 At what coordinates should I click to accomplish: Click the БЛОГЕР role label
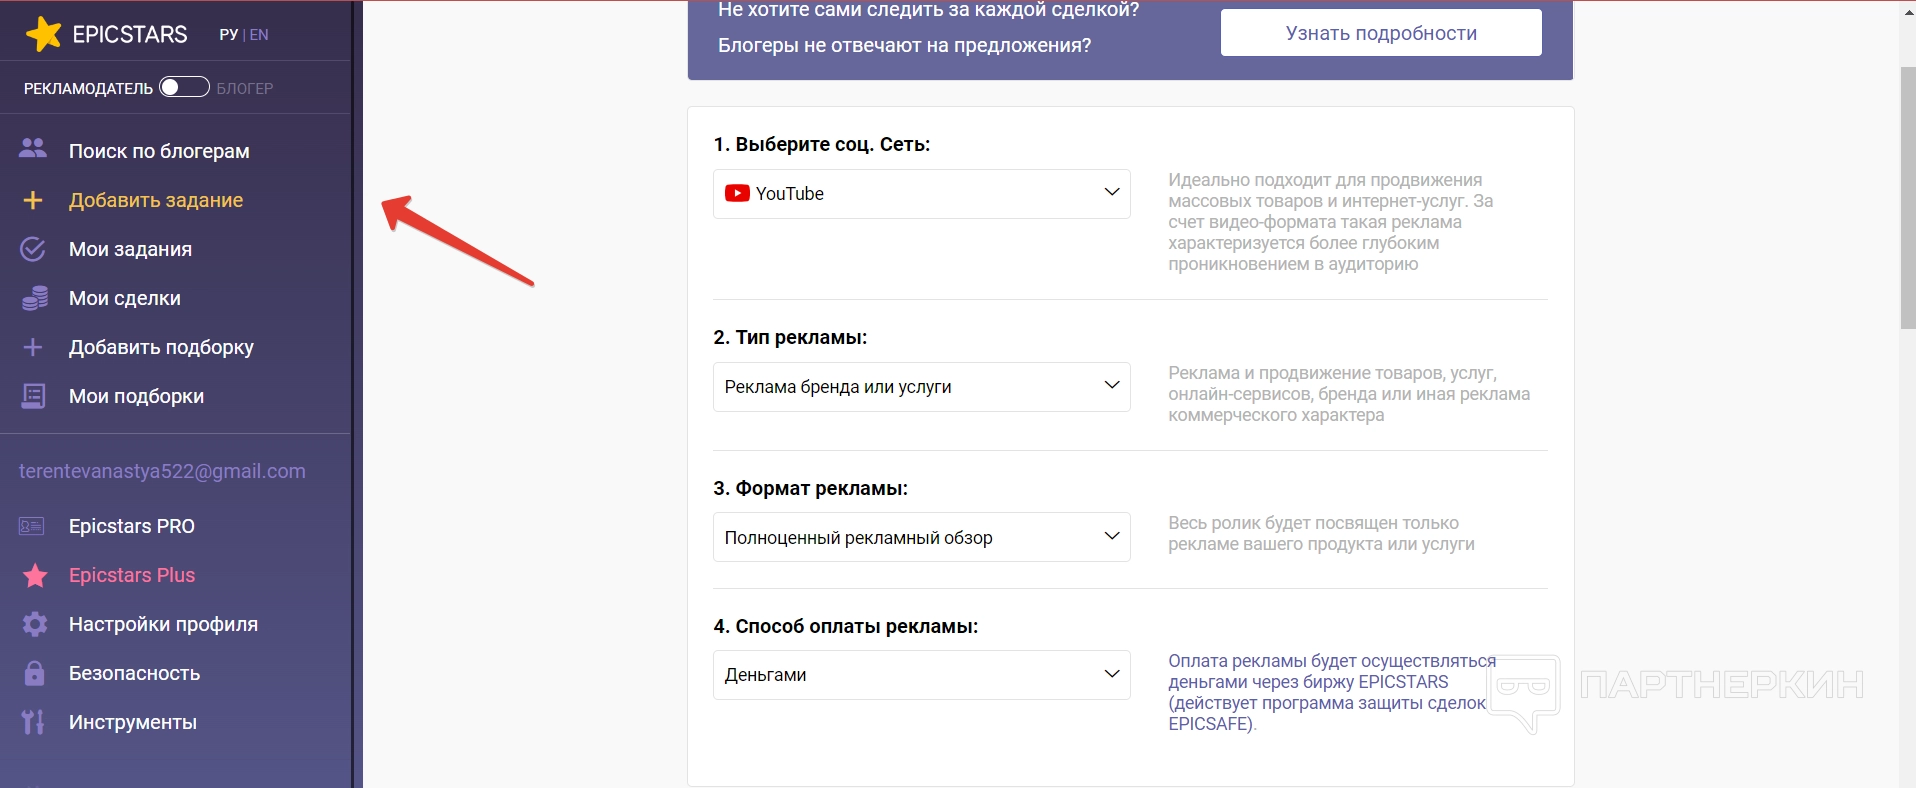click(245, 88)
